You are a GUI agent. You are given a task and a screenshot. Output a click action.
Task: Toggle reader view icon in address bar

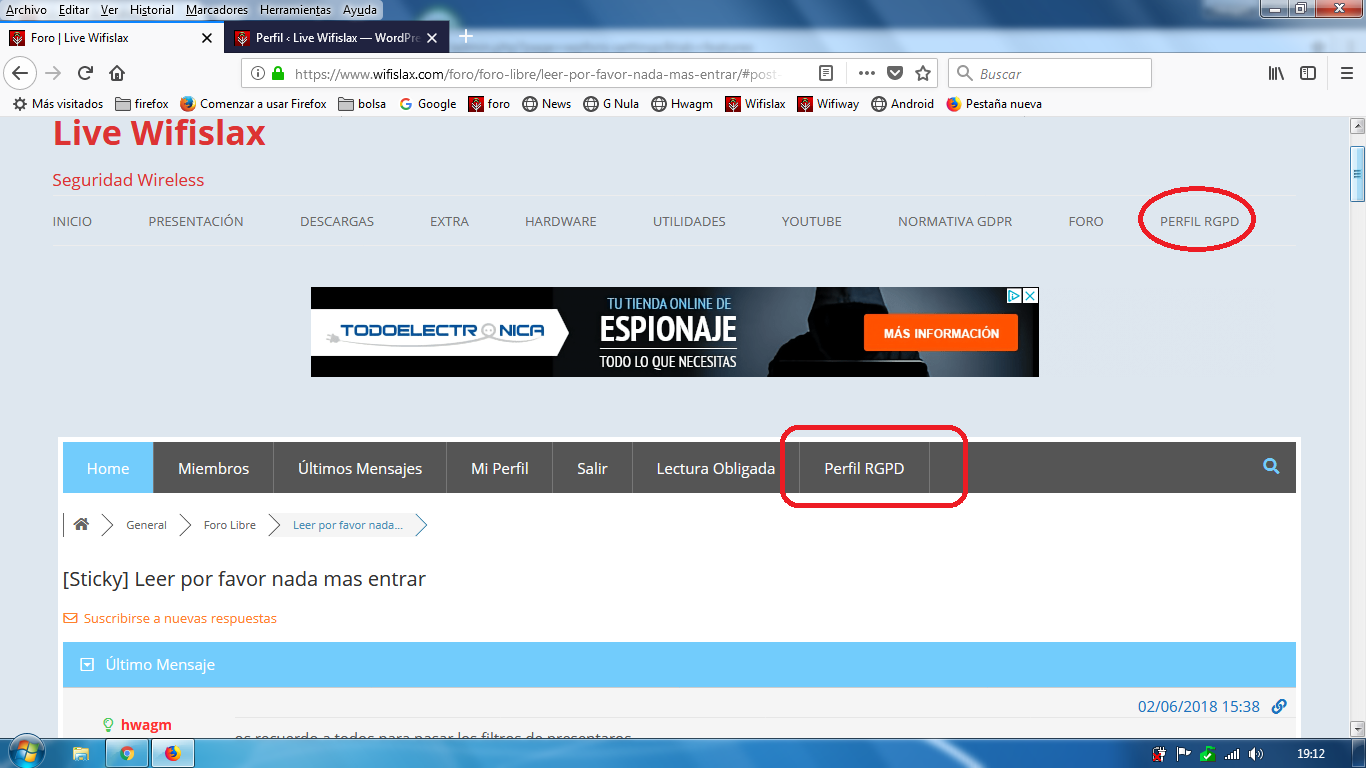[826, 73]
